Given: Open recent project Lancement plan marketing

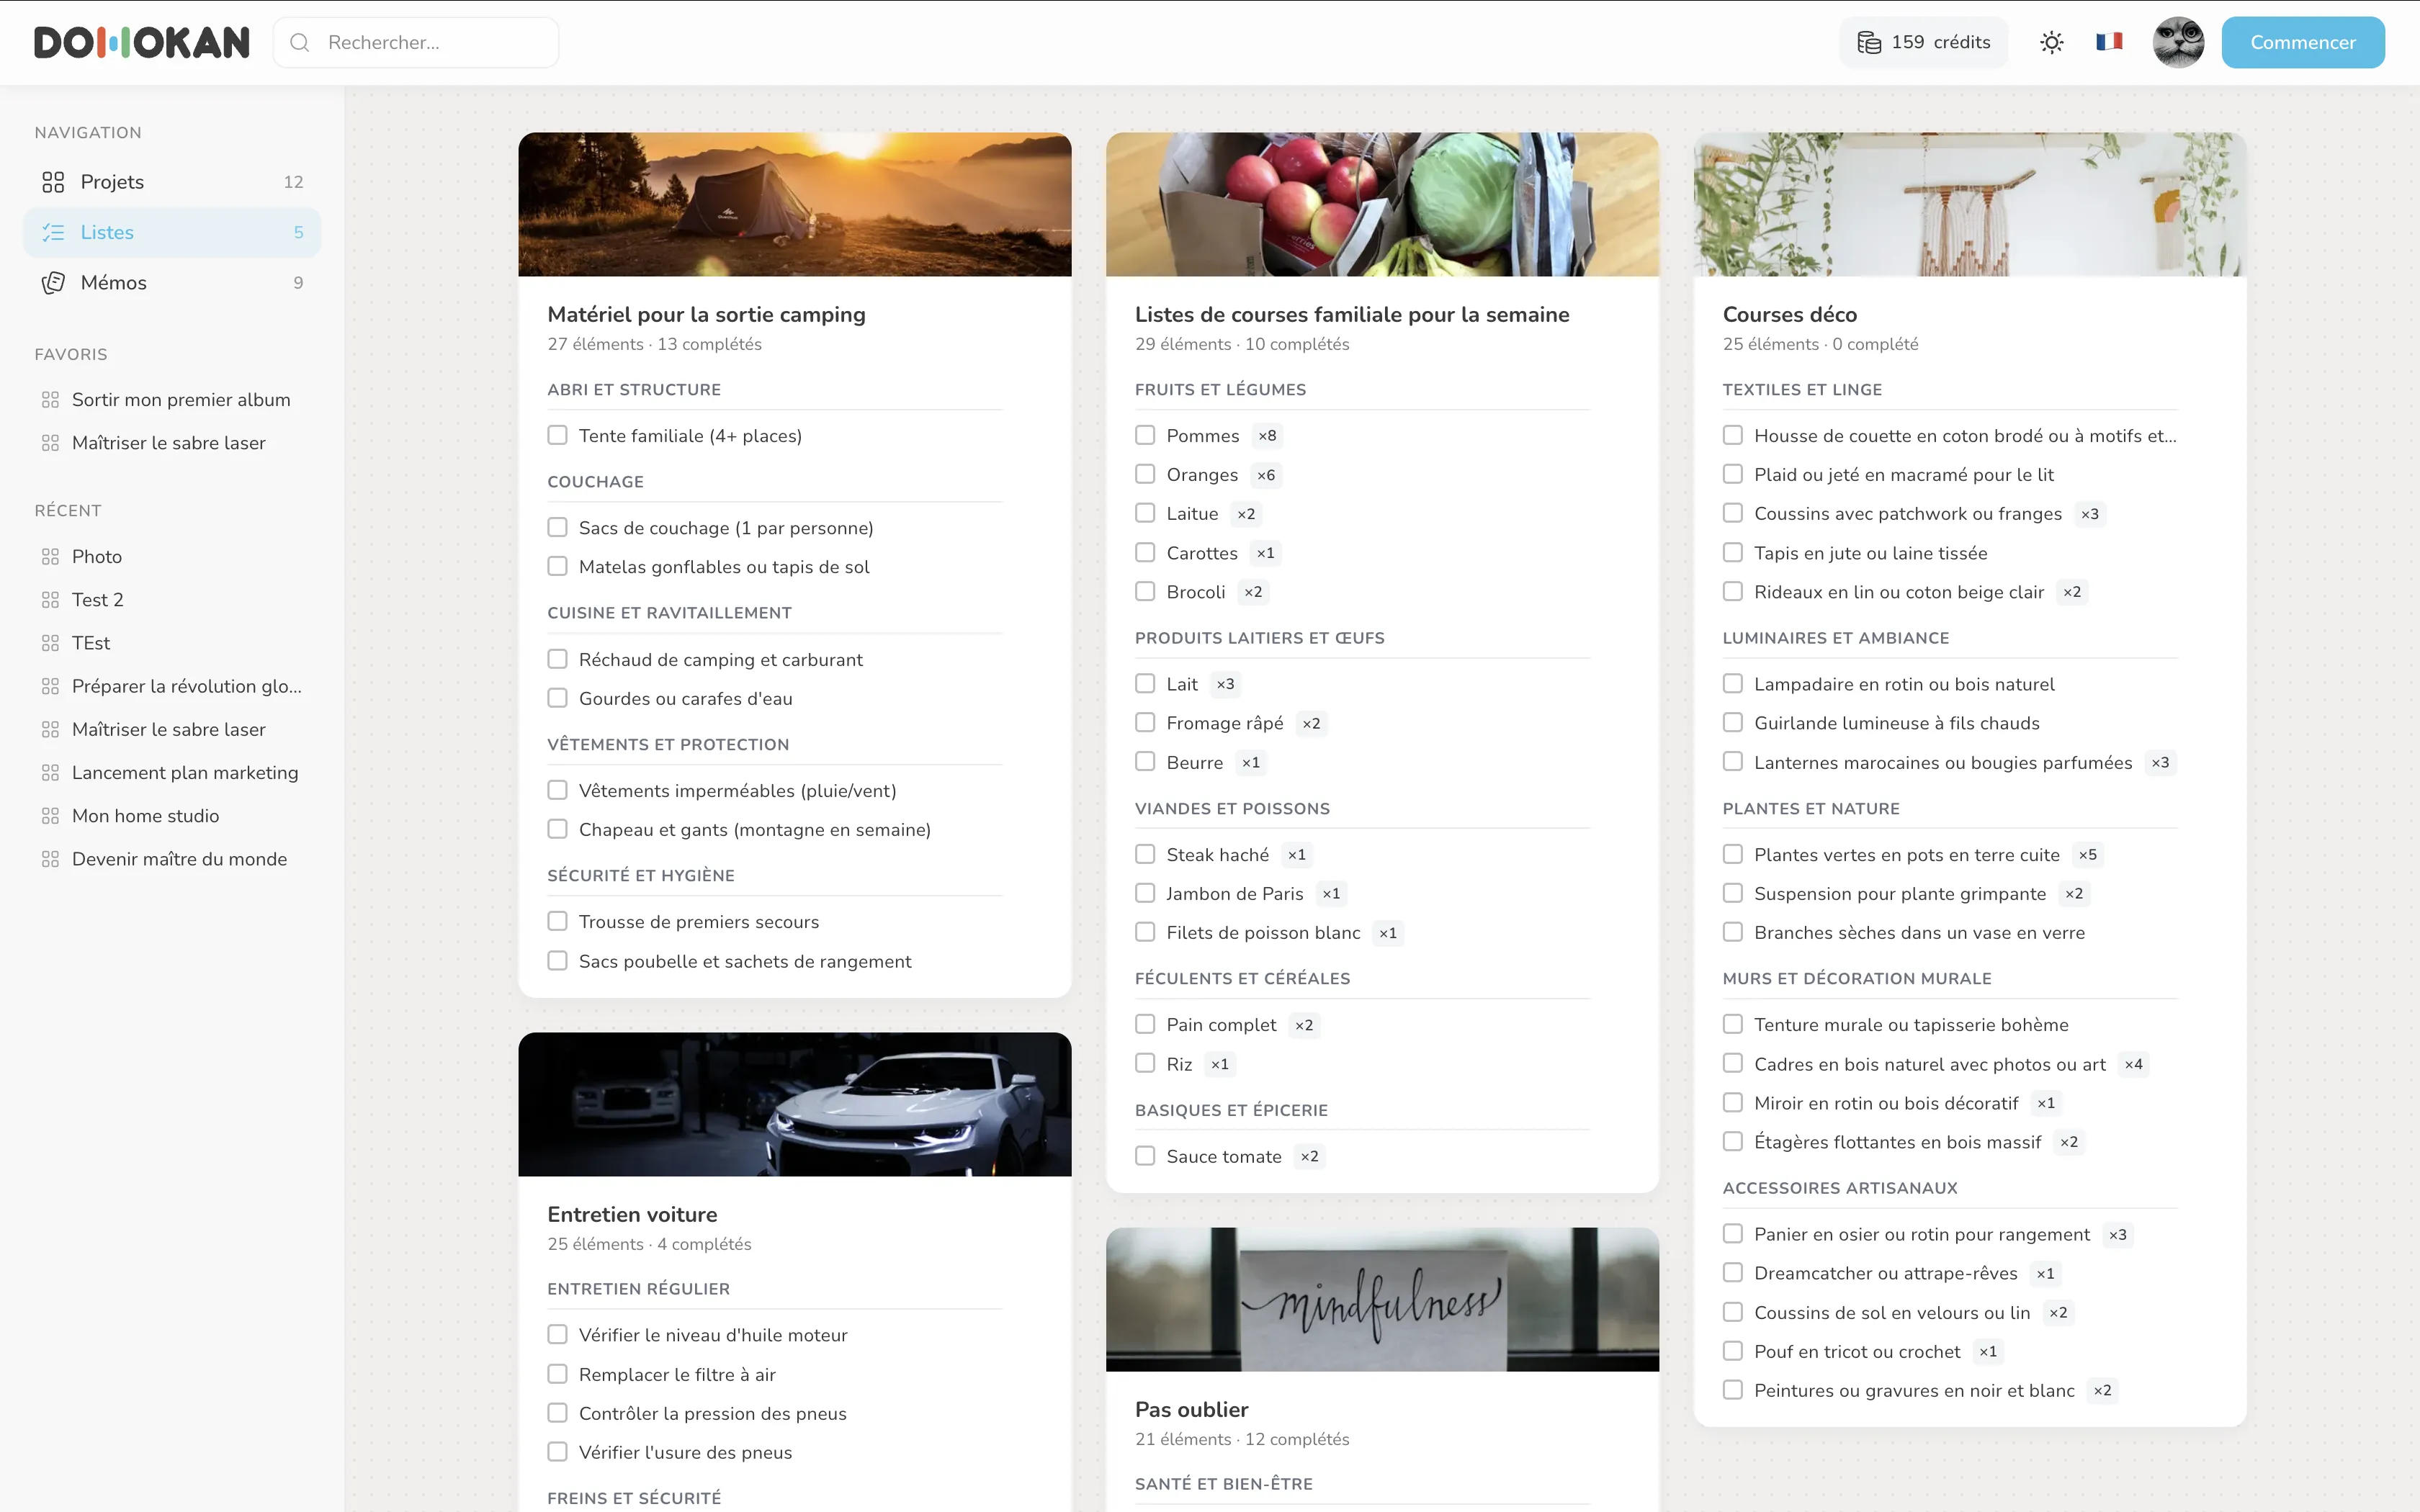Looking at the screenshot, I should tap(172, 773).
